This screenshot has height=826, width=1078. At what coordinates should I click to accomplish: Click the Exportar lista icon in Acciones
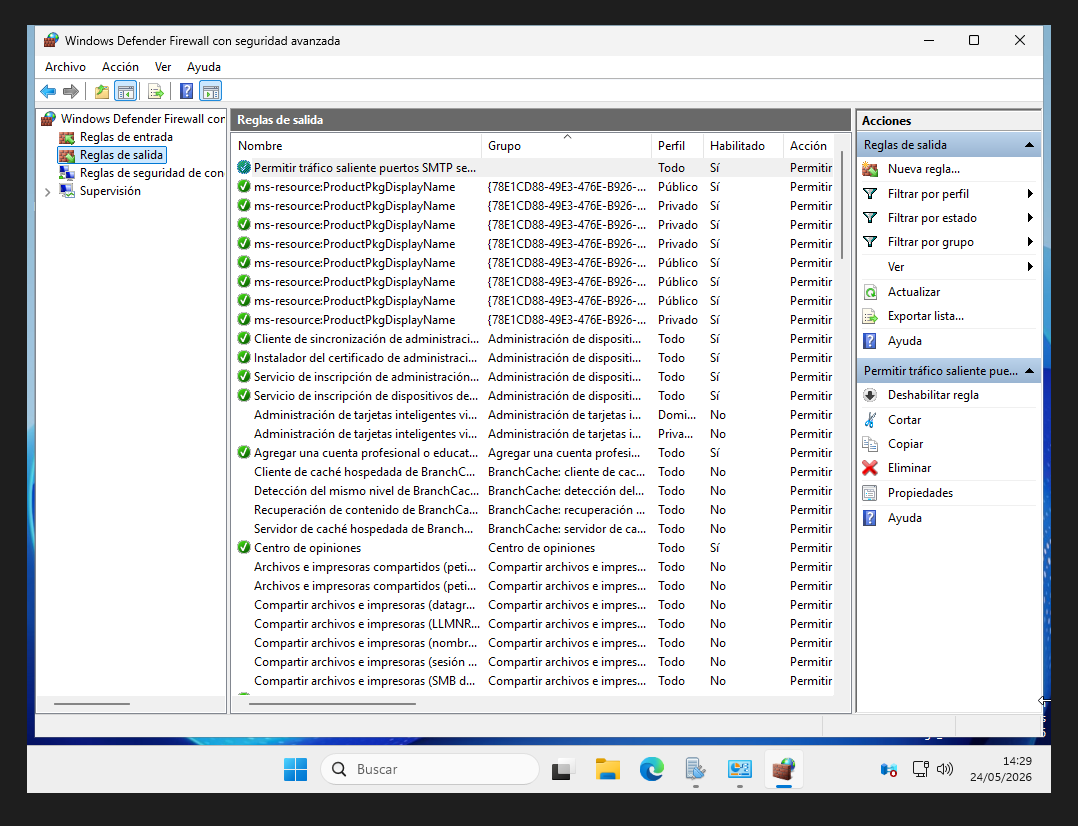click(870, 316)
